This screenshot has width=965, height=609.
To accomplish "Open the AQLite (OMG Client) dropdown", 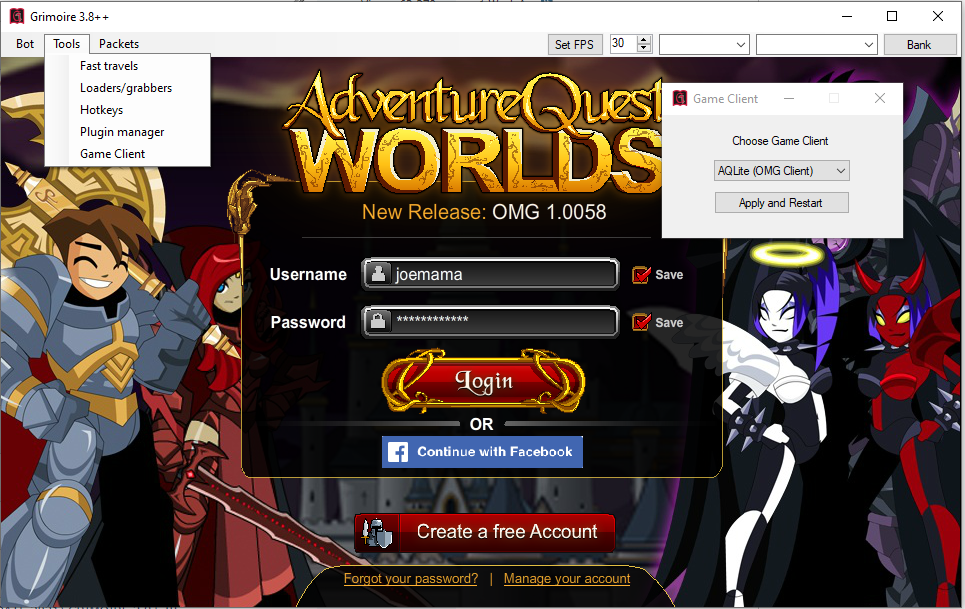I will pos(782,170).
